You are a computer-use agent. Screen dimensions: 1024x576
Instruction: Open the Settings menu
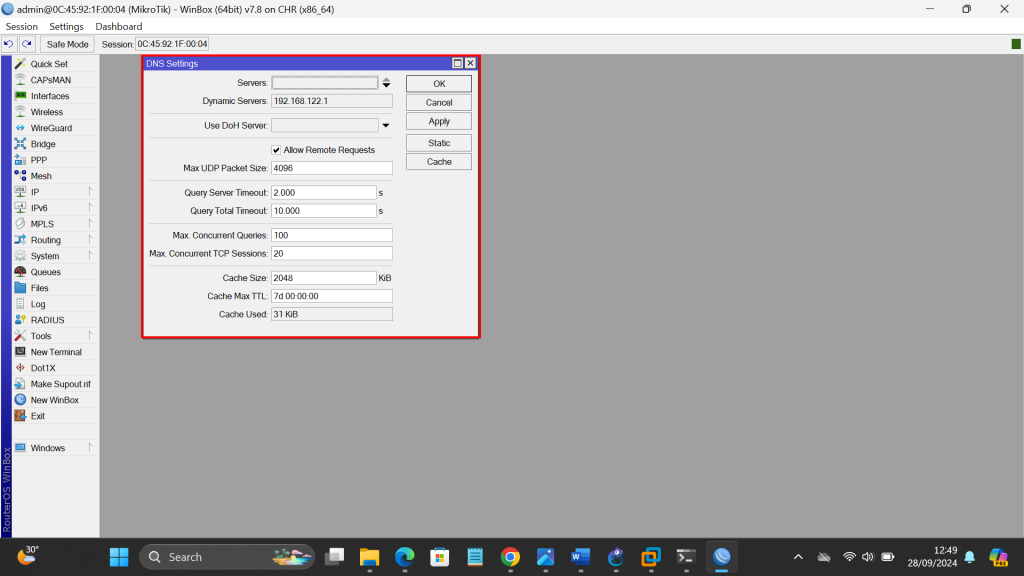[x=67, y=27]
